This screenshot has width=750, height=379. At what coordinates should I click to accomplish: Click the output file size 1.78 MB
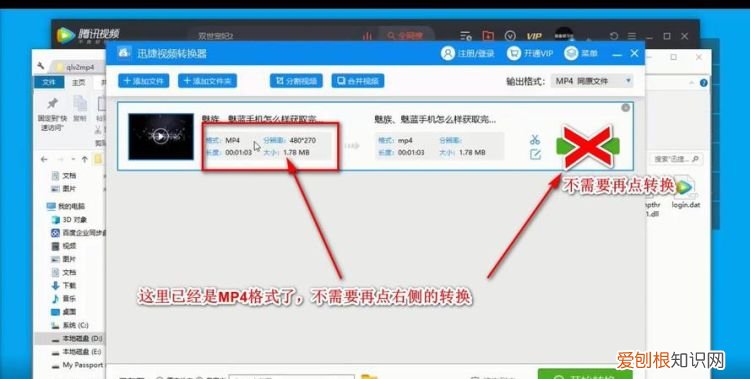coord(472,153)
